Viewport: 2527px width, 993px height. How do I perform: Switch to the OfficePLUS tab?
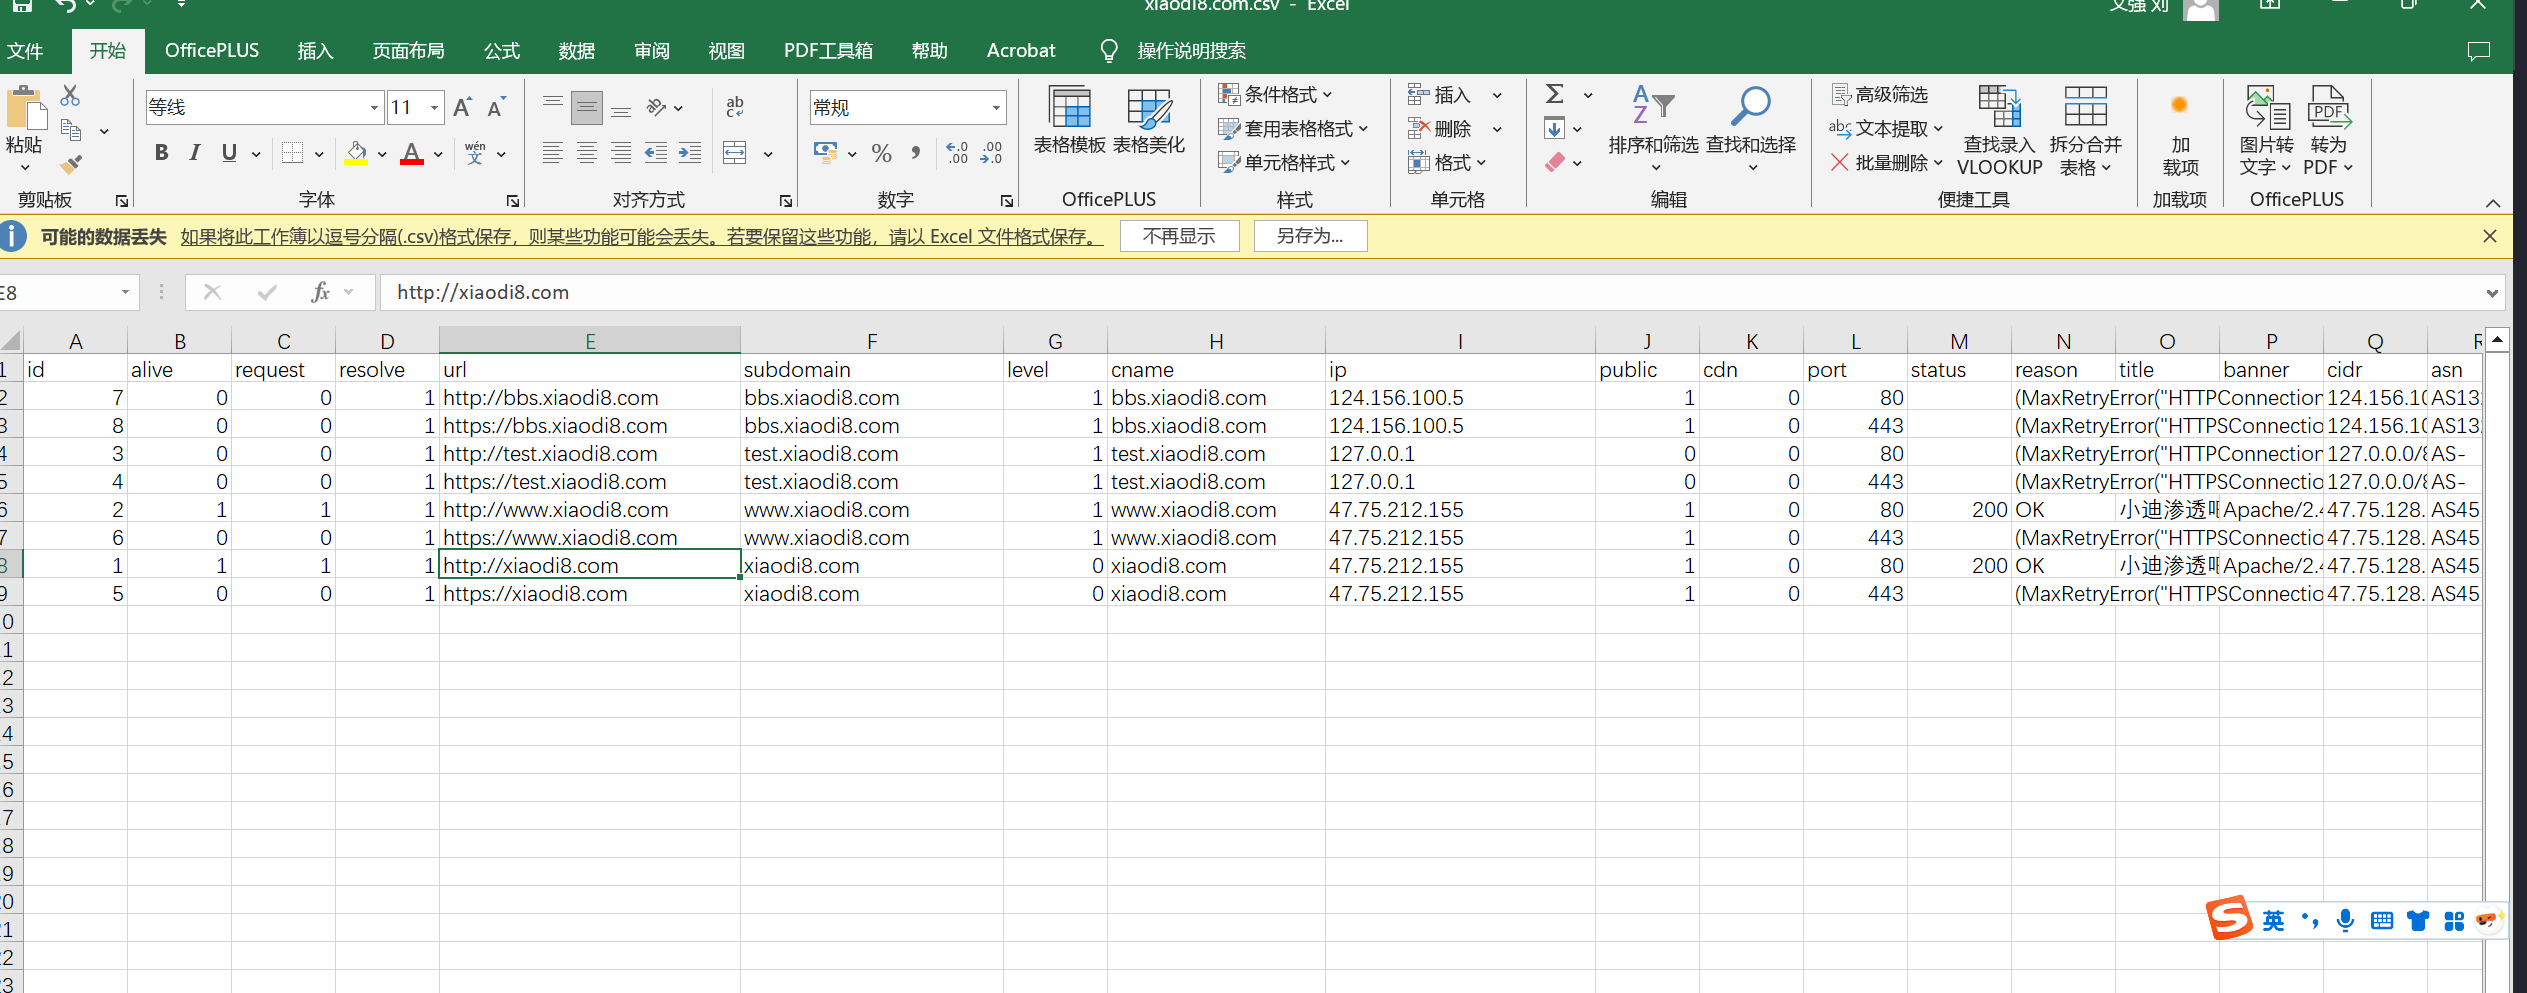coord(212,51)
